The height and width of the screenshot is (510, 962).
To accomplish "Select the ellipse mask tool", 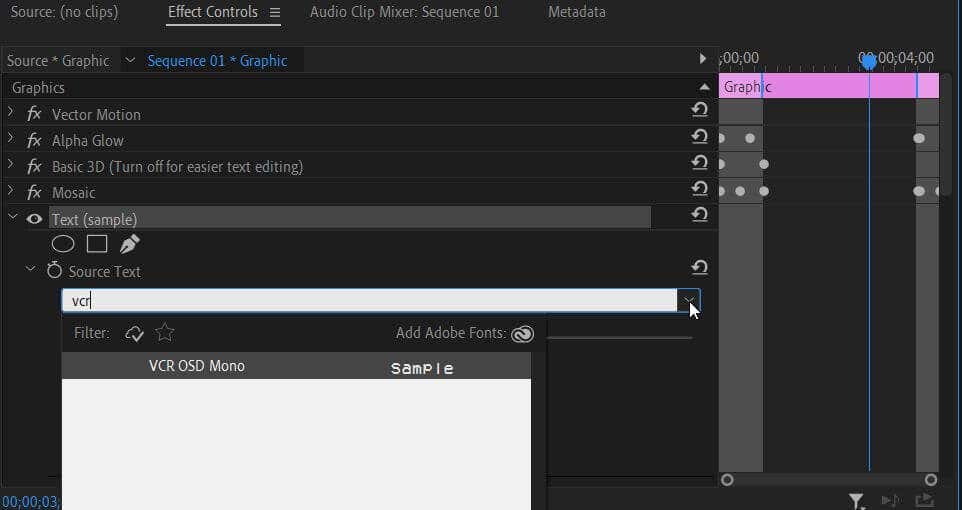I will 63,243.
